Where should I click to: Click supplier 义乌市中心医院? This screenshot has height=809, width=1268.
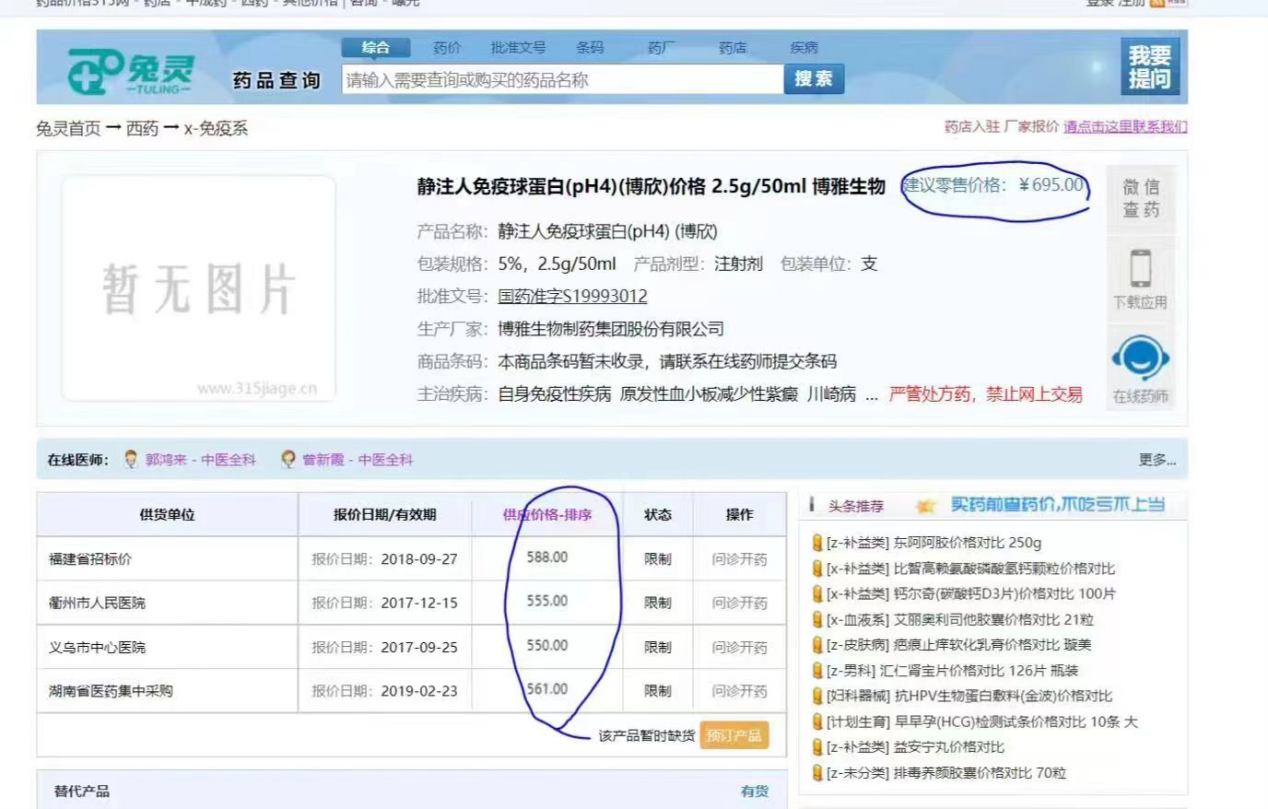[x=97, y=647]
